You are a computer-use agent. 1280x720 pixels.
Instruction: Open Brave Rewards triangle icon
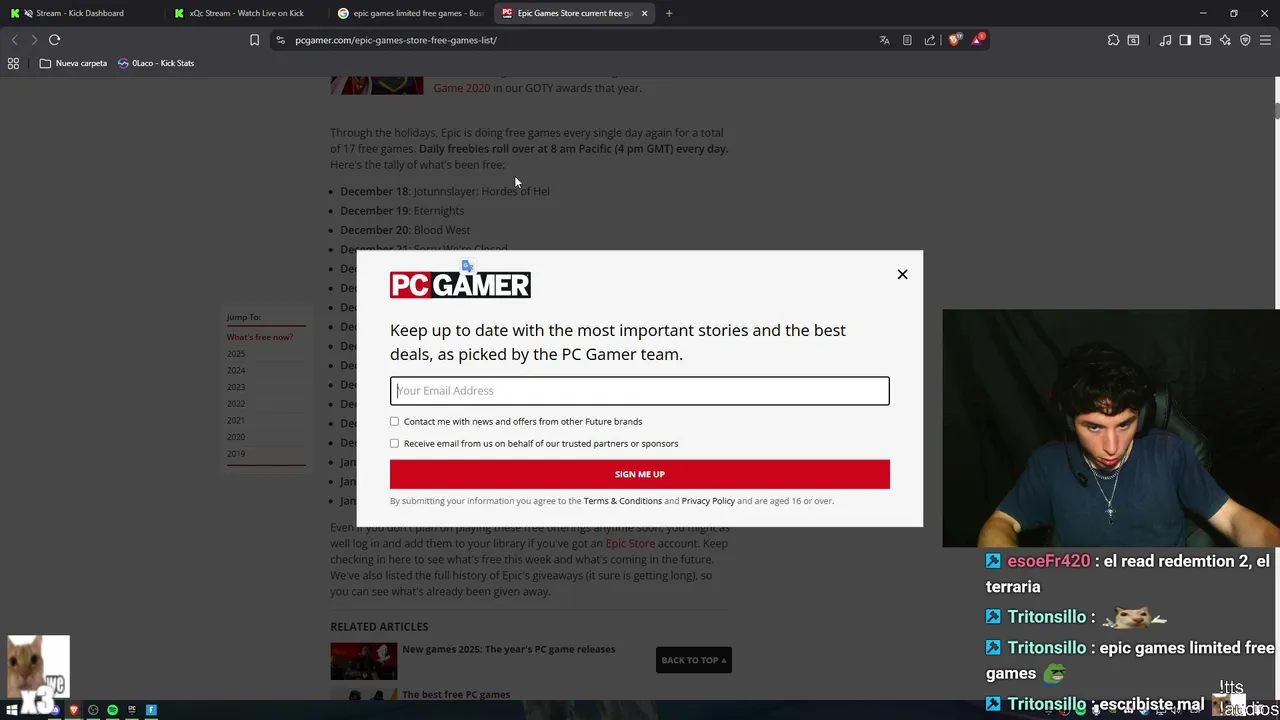click(978, 40)
